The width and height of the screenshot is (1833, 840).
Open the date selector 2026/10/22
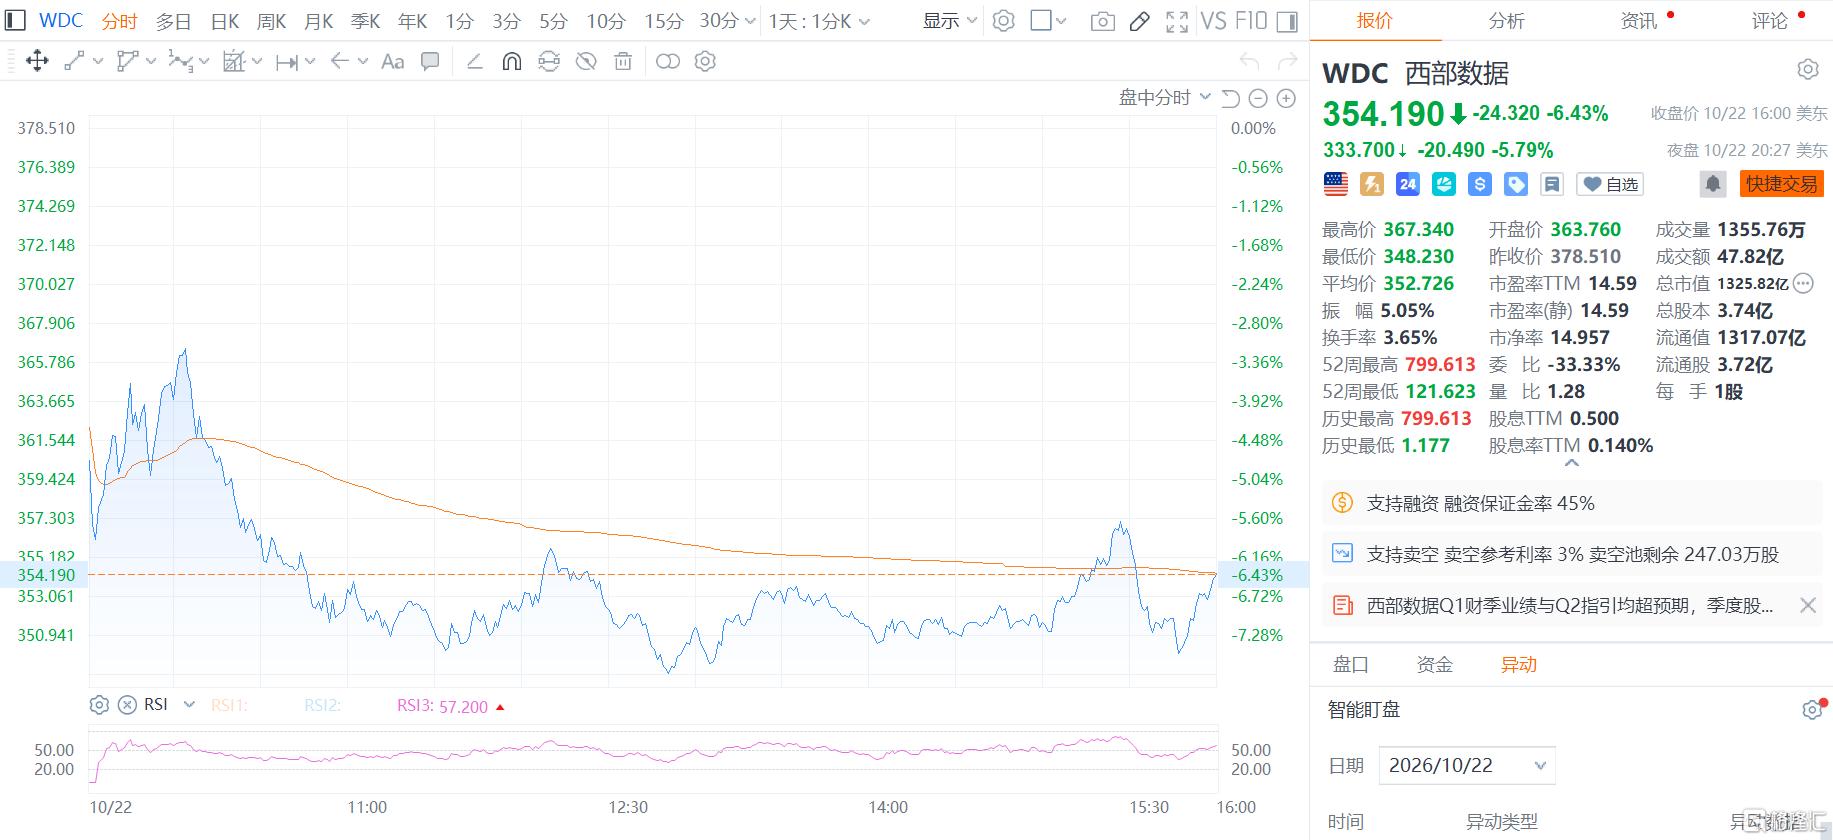coord(1466,766)
